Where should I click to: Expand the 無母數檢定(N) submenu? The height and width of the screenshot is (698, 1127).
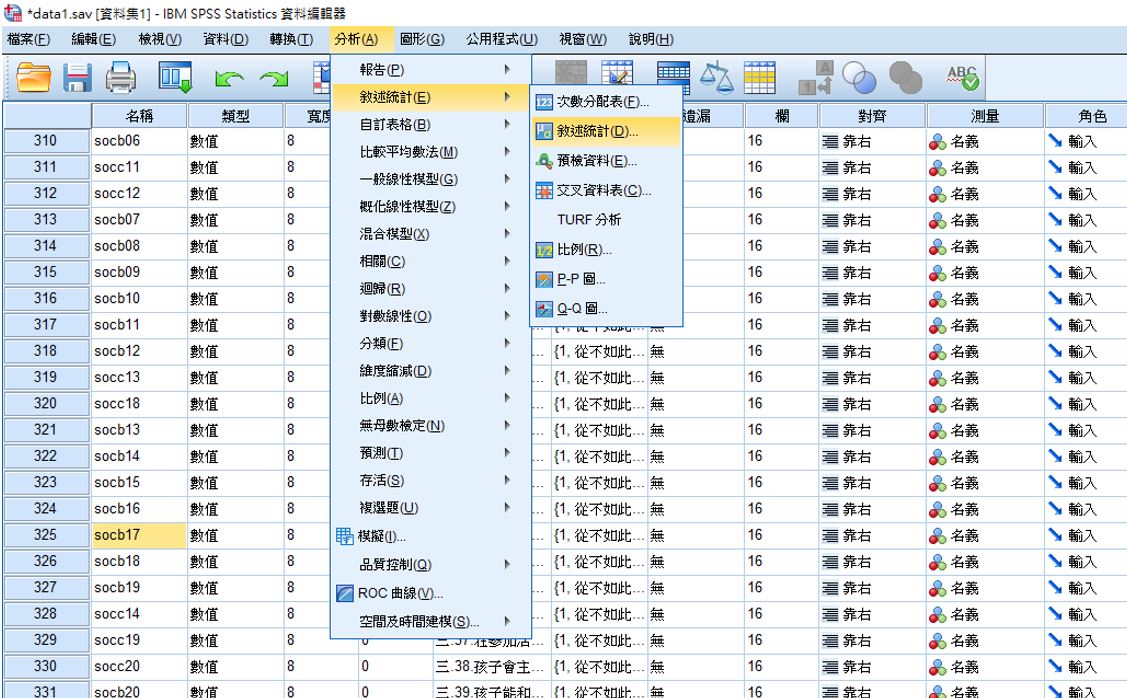tap(402, 425)
